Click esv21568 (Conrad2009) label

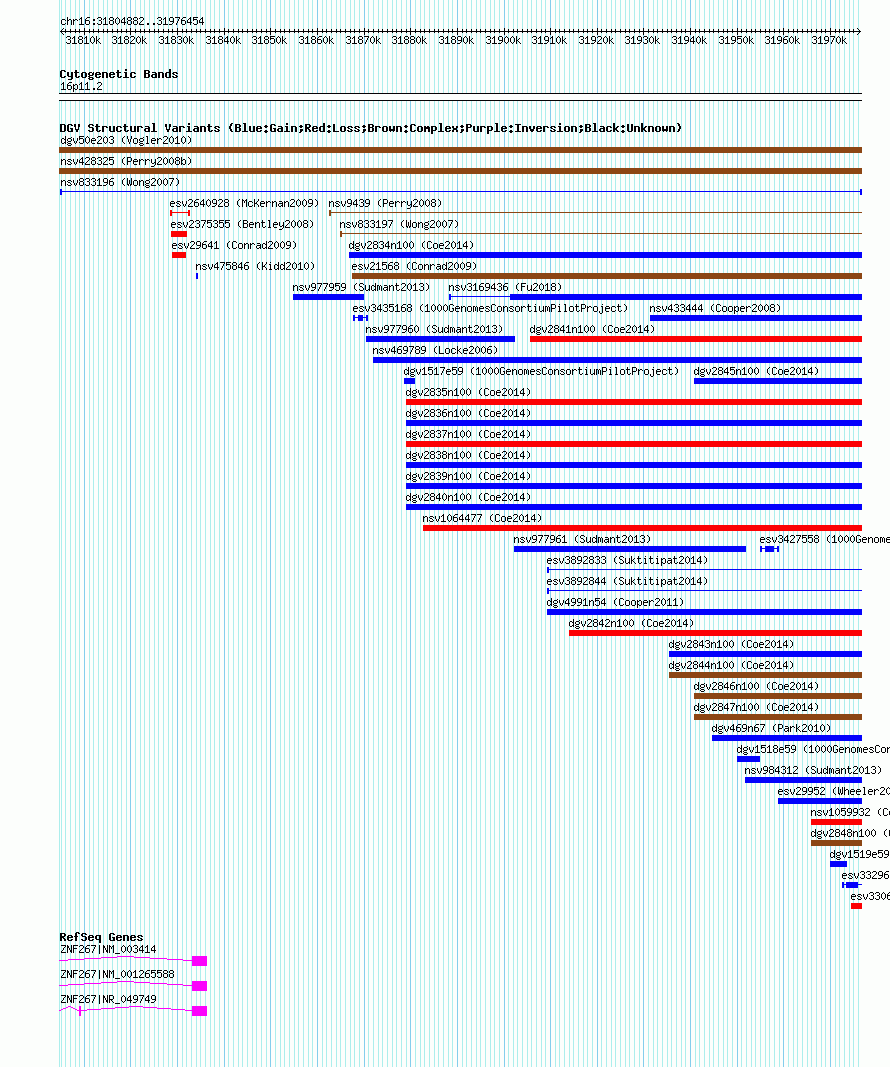pos(414,266)
